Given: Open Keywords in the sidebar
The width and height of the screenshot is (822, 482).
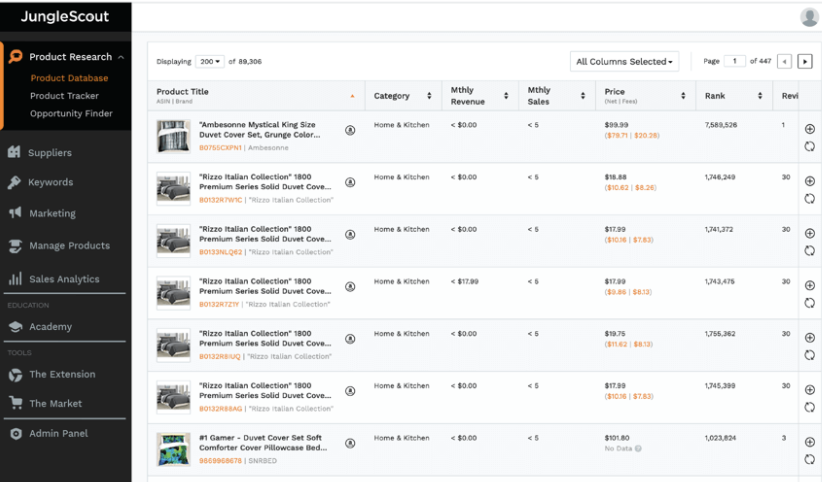Looking at the screenshot, I should point(50,182).
